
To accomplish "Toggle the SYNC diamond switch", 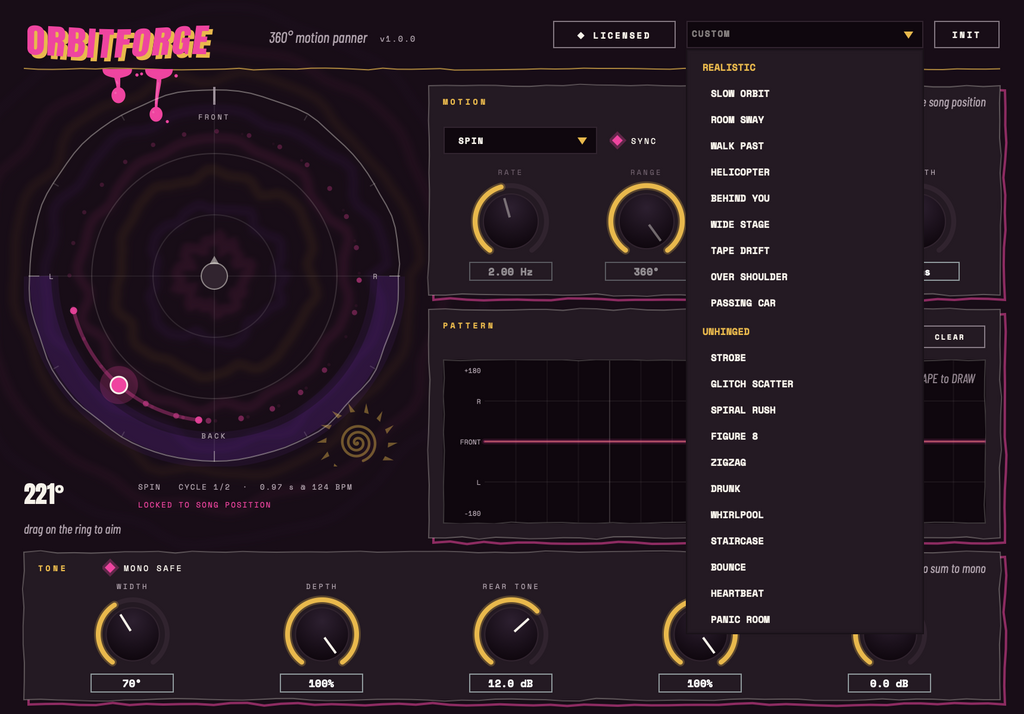I will pos(617,140).
